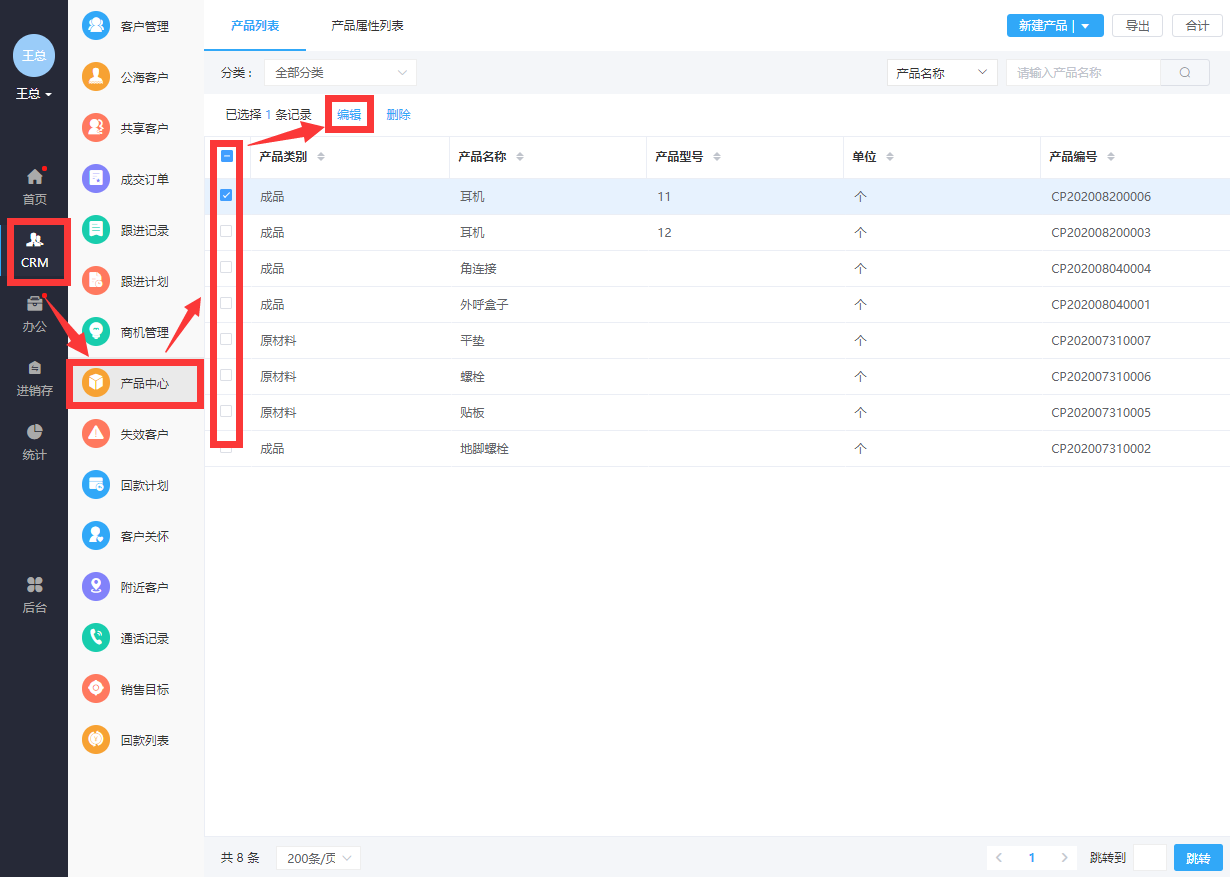
Task: Sort by 产品型号 column arrows
Action: 717,157
